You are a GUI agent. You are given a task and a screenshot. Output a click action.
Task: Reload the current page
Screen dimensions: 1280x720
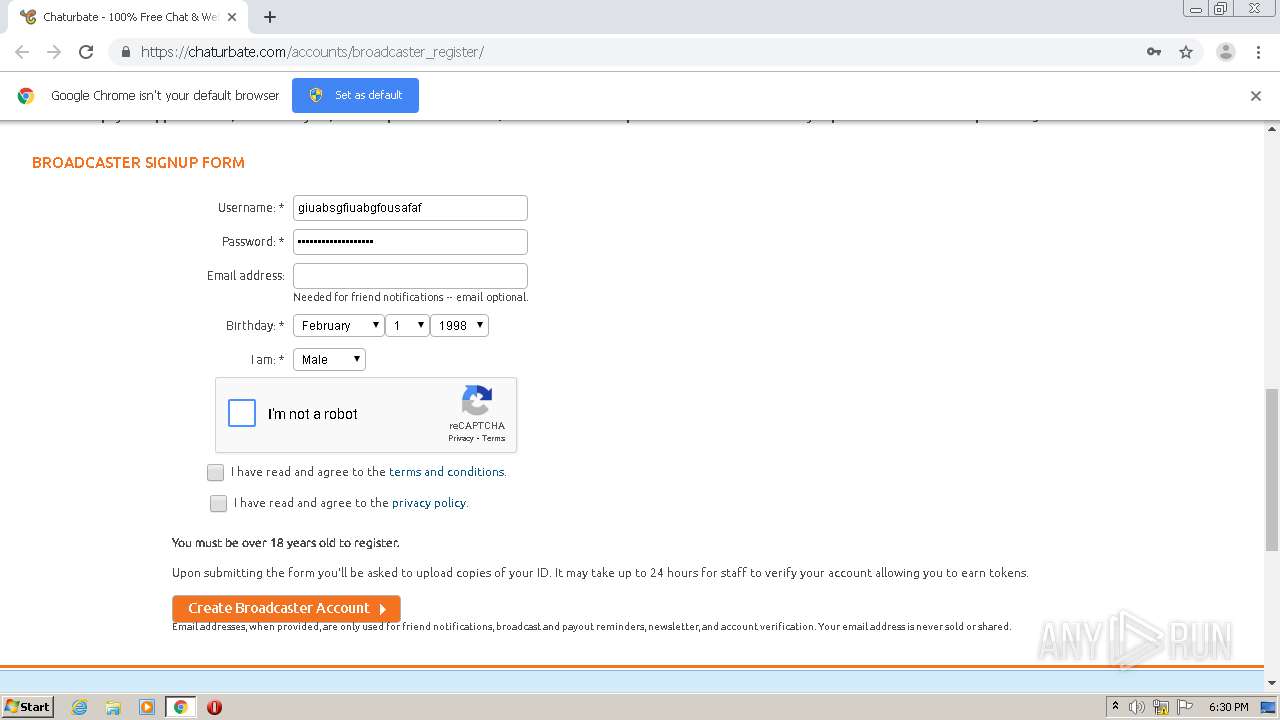pyautogui.click(x=86, y=52)
